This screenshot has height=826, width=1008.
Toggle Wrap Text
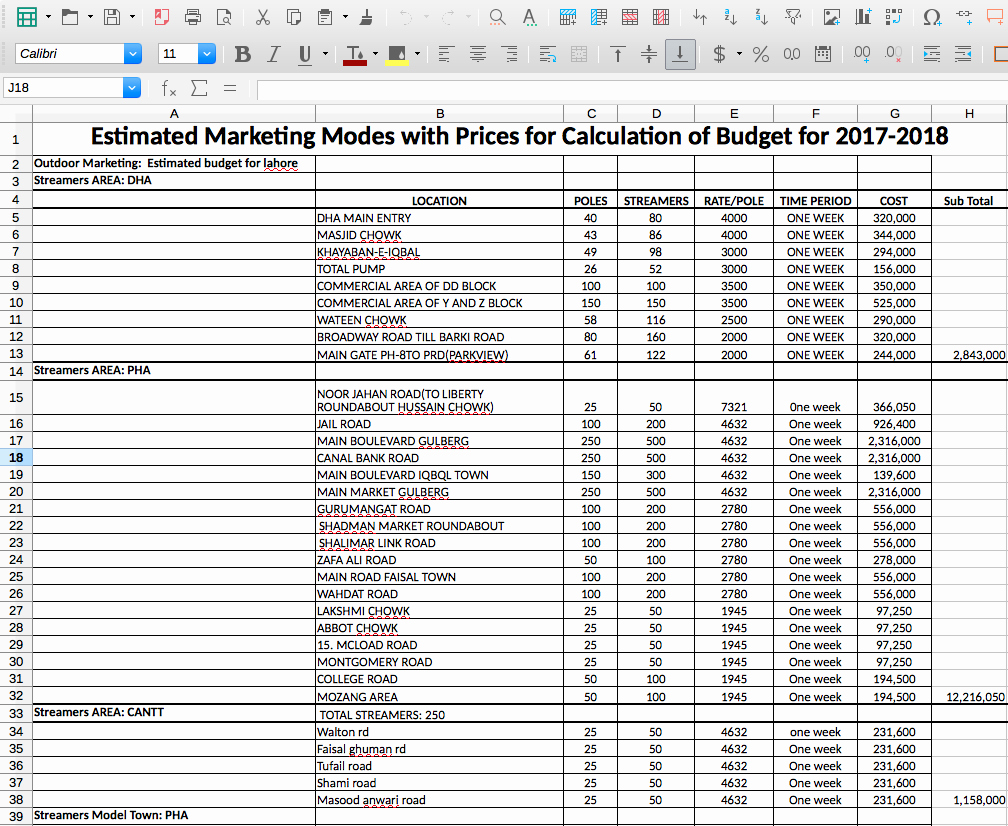pos(548,55)
